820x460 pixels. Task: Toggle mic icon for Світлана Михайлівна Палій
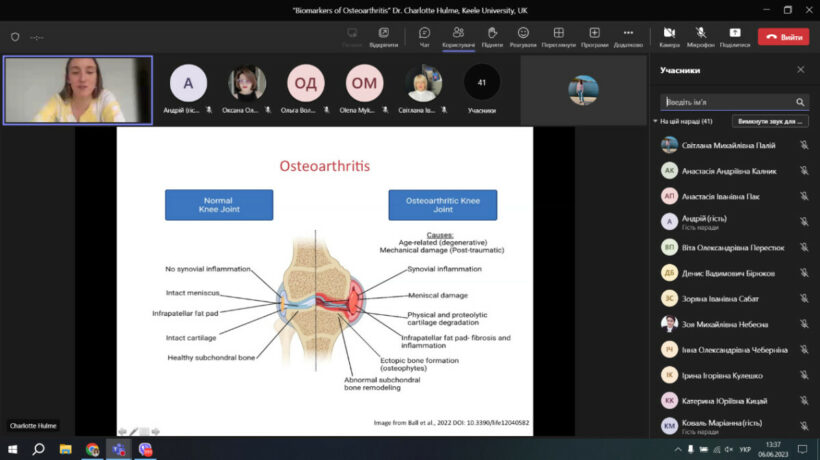coord(803,145)
